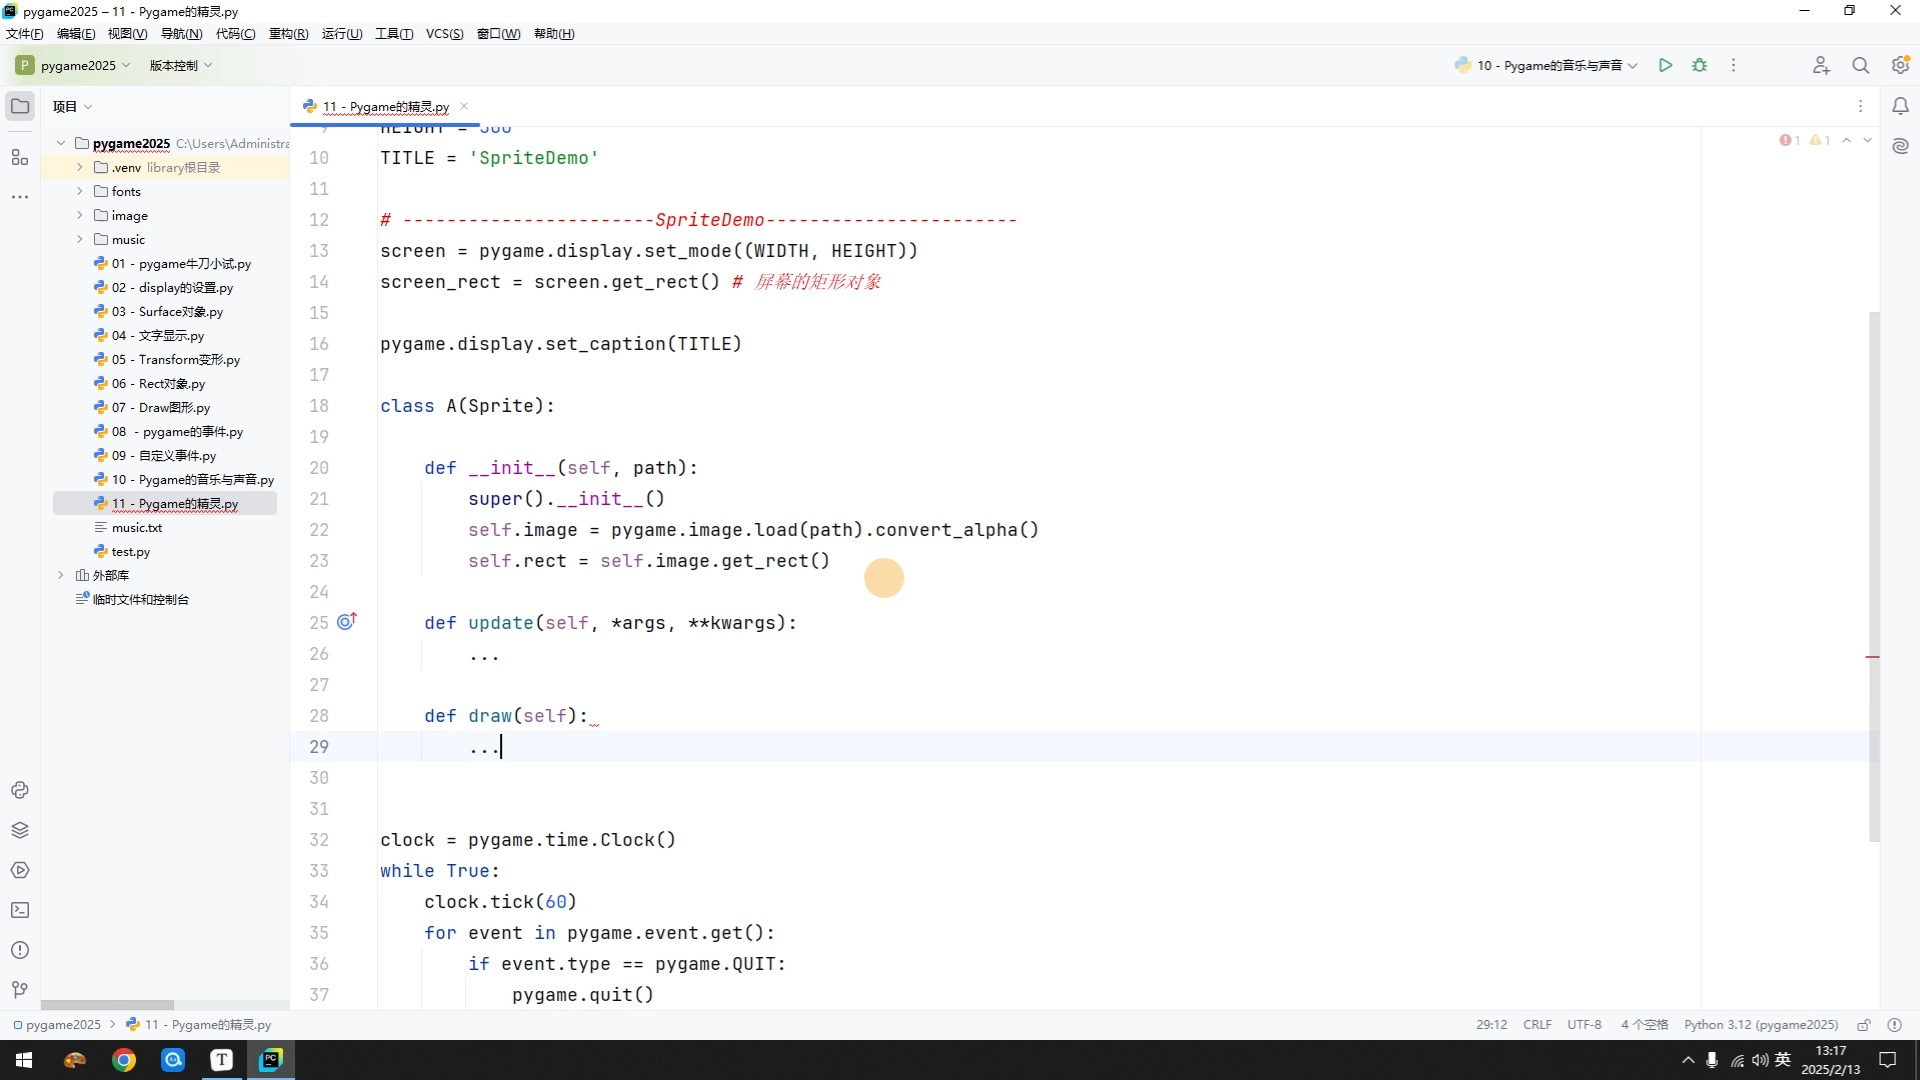Open Problems tool window icon

coord(20,950)
